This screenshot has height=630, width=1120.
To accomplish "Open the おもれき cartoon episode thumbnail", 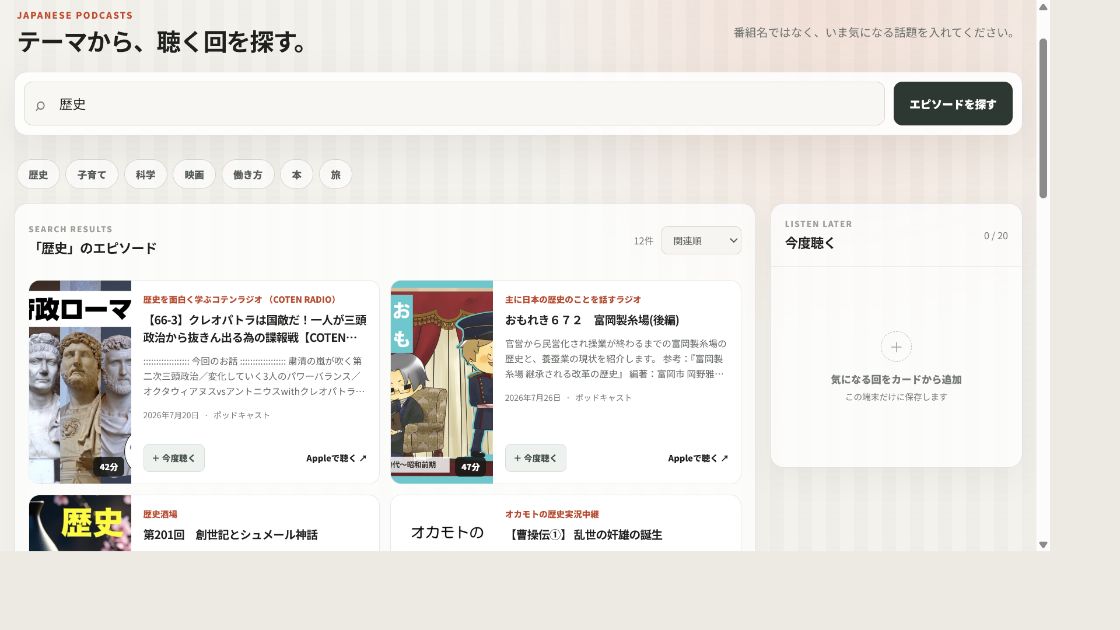I will click(441, 381).
